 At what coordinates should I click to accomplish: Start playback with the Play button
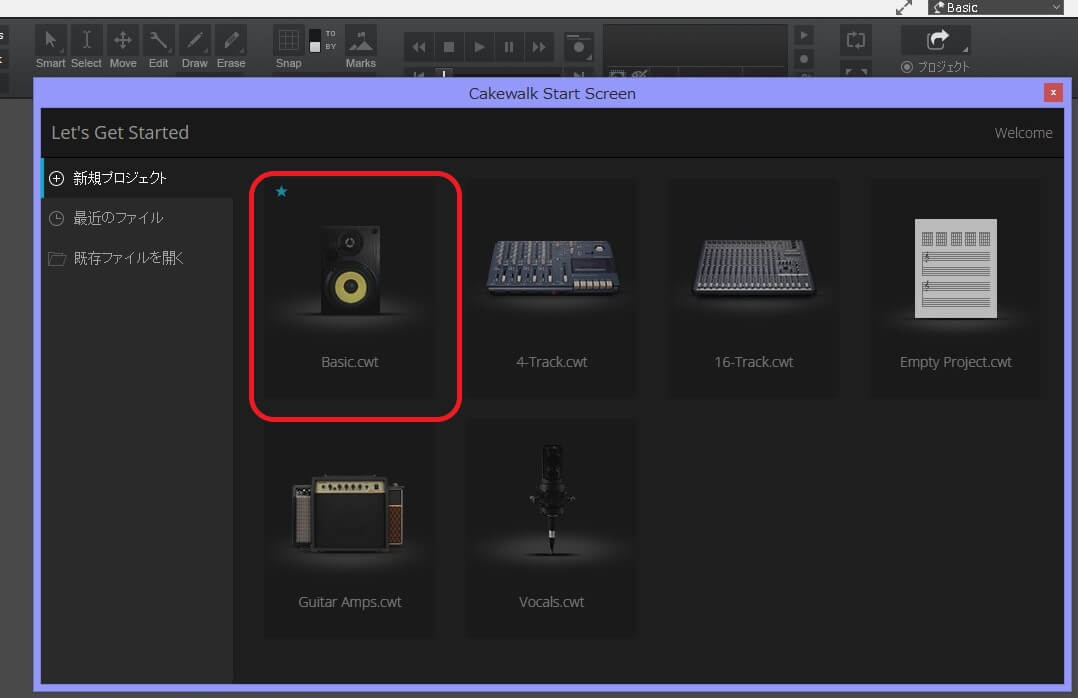click(479, 47)
